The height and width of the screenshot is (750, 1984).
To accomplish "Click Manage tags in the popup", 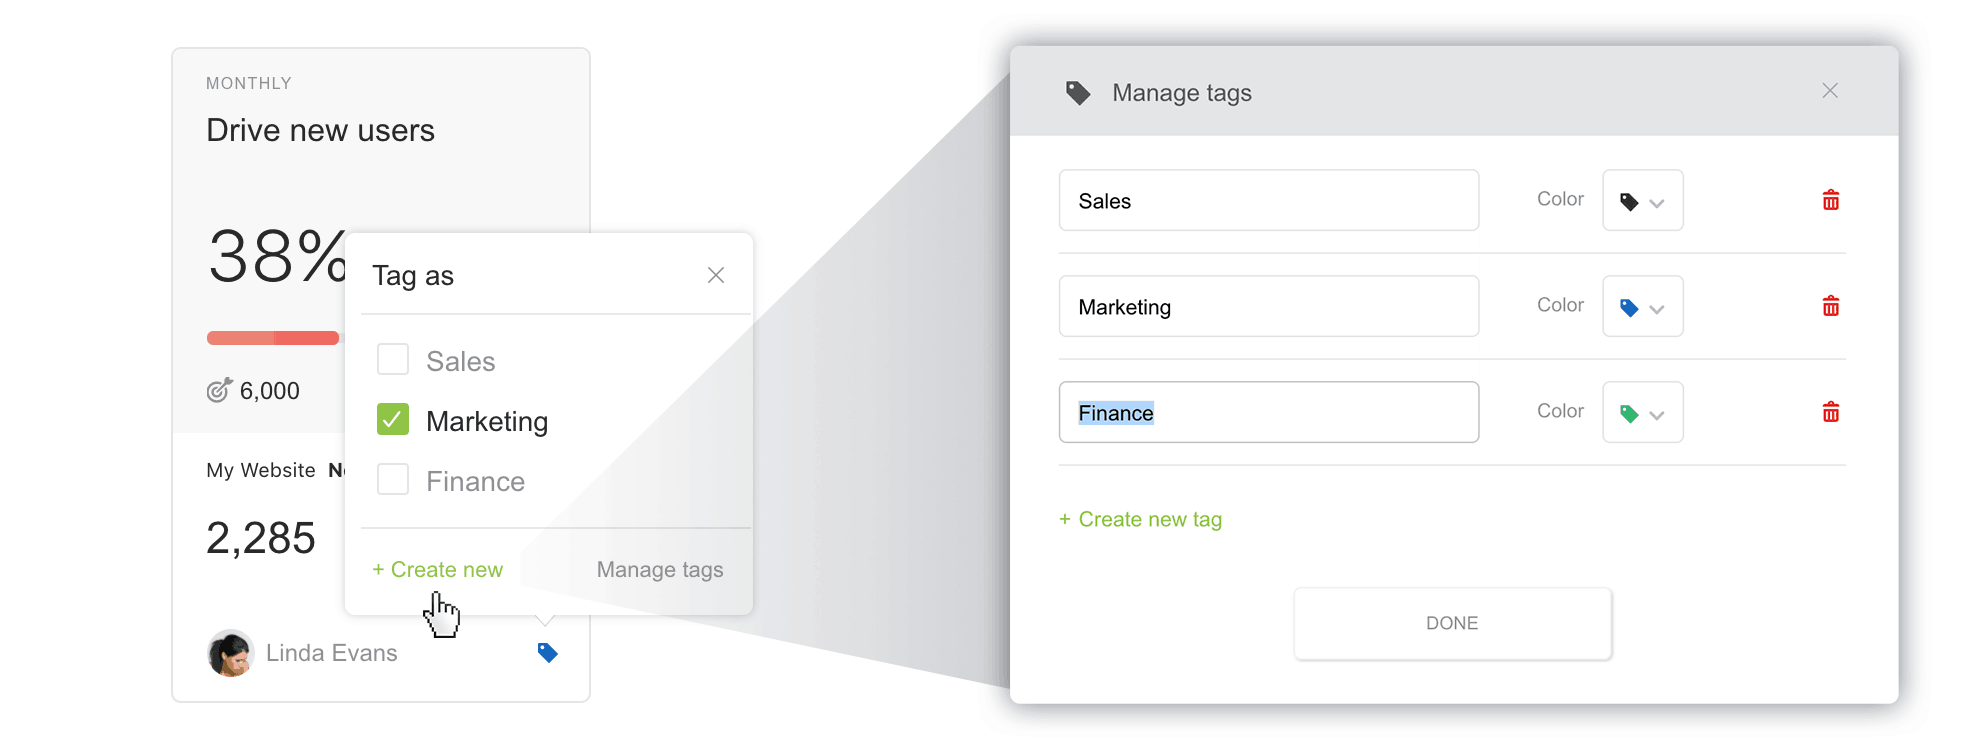I will 660,570.
